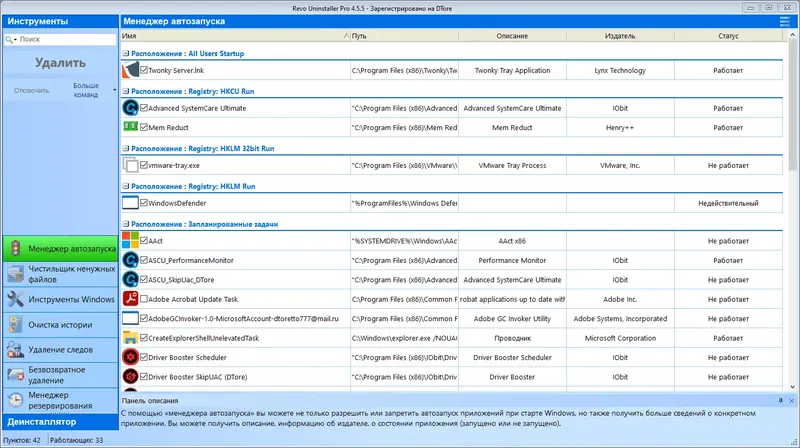The height and width of the screenshot is (448, 800).
Task: Collapse the Registry: HKCU Run group
Action: pyautogui.click(x=126, y=91)
